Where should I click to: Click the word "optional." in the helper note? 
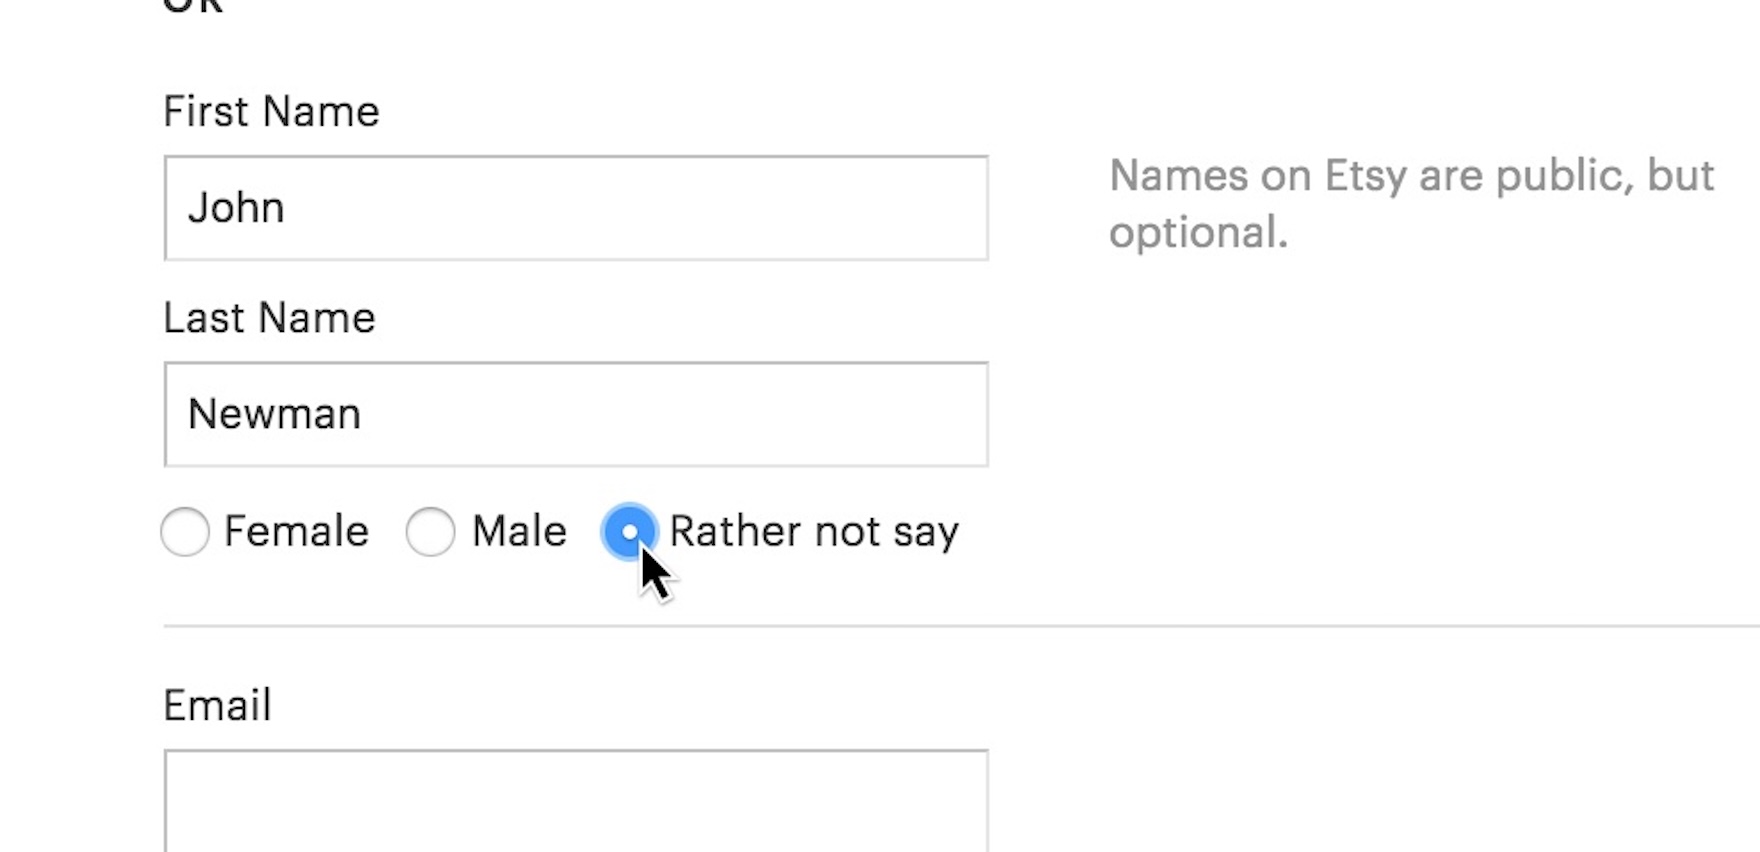point(1198,233)
